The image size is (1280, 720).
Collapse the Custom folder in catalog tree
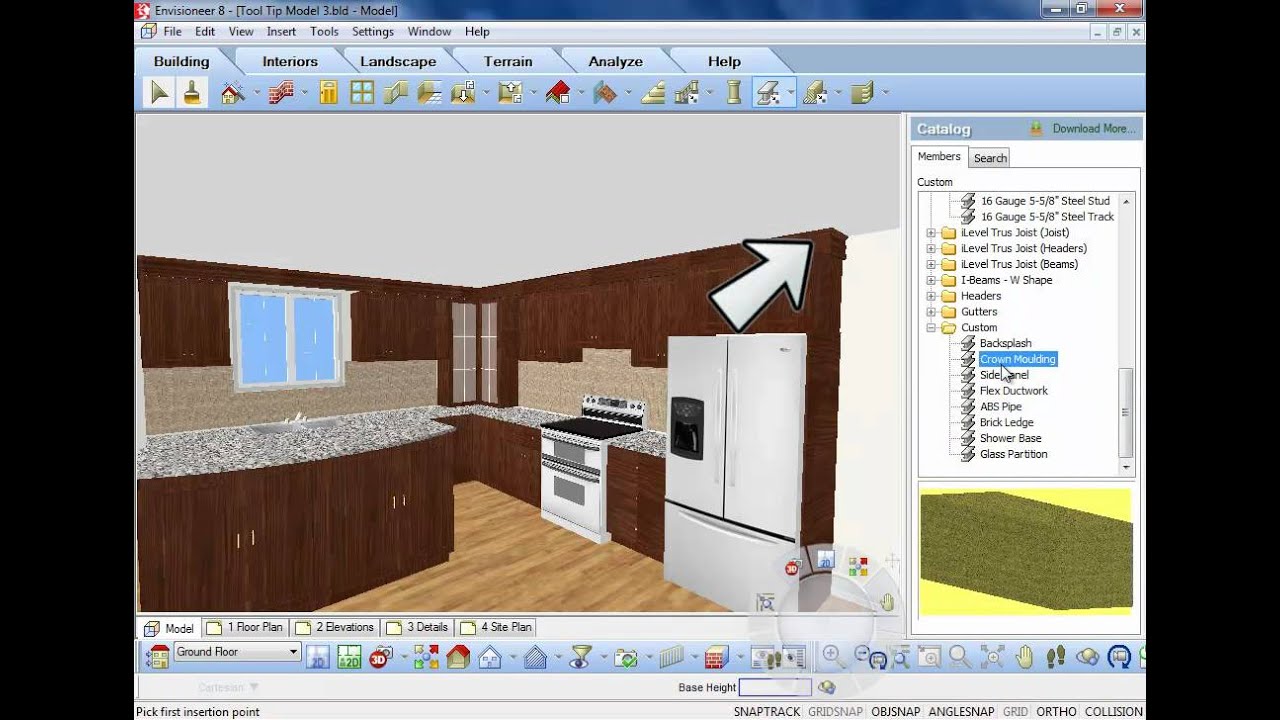tap(931, 328)
